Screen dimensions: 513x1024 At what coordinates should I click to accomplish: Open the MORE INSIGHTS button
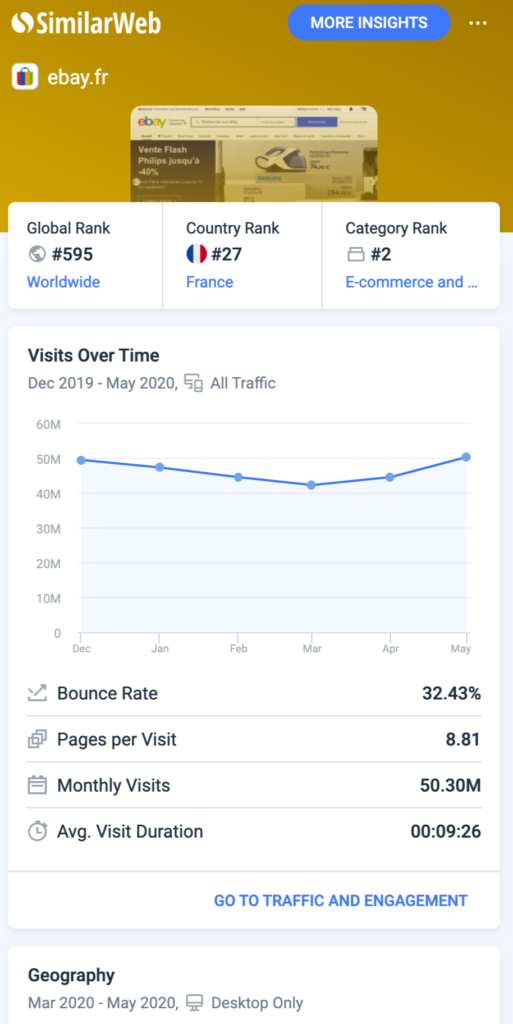pos(369,23)
